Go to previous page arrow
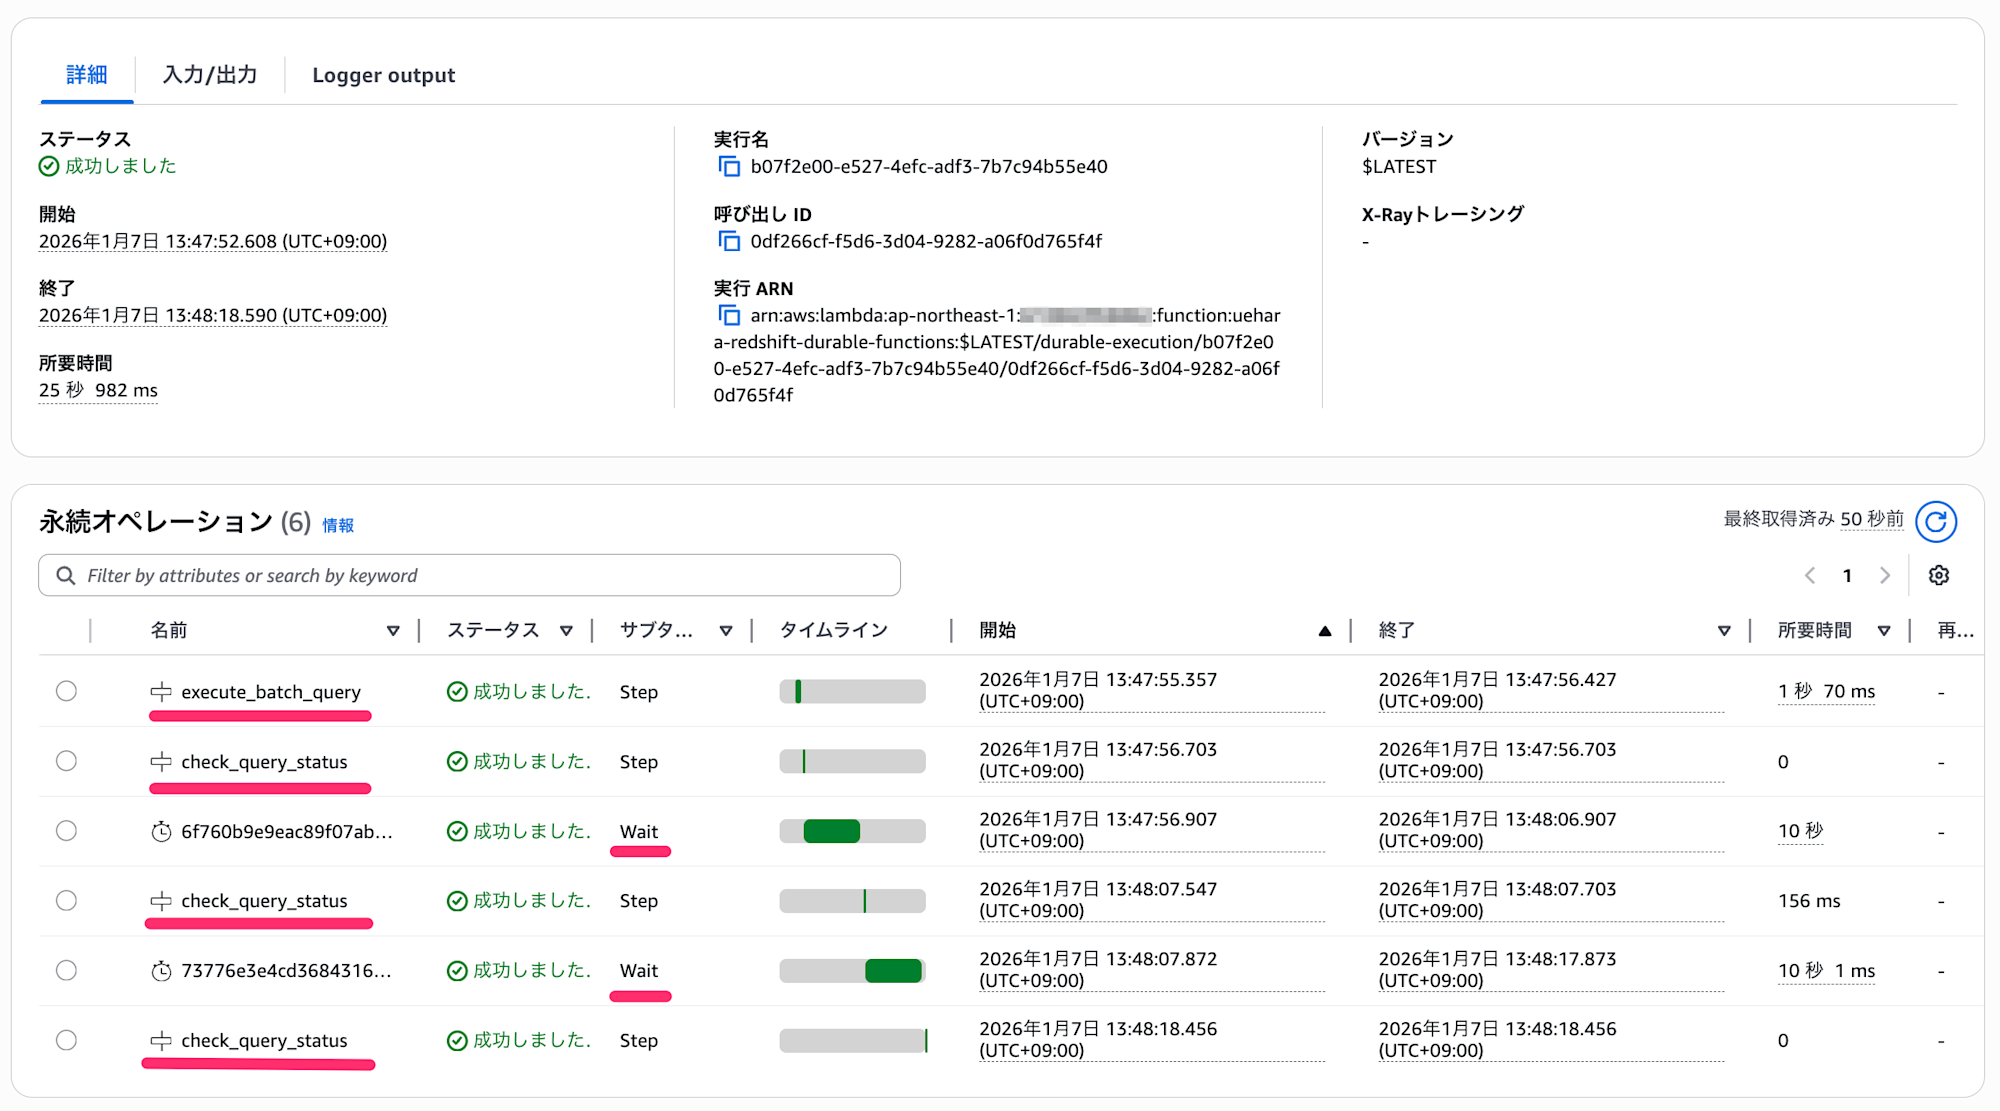The height and width of the screenshot is (1111, 2000). 1810,575
